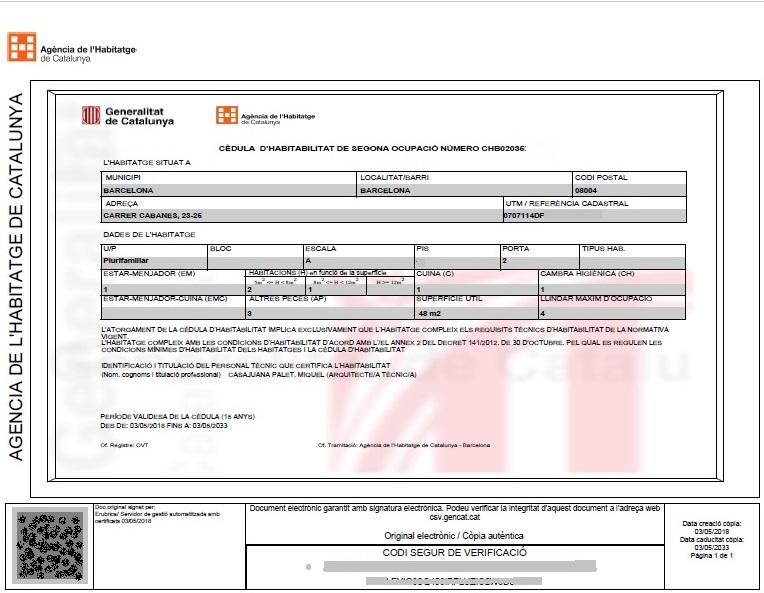This screenshot has width=764, height=593.
Task: Click the 'Data creació còpia:' label
Action: pos(712,524)
